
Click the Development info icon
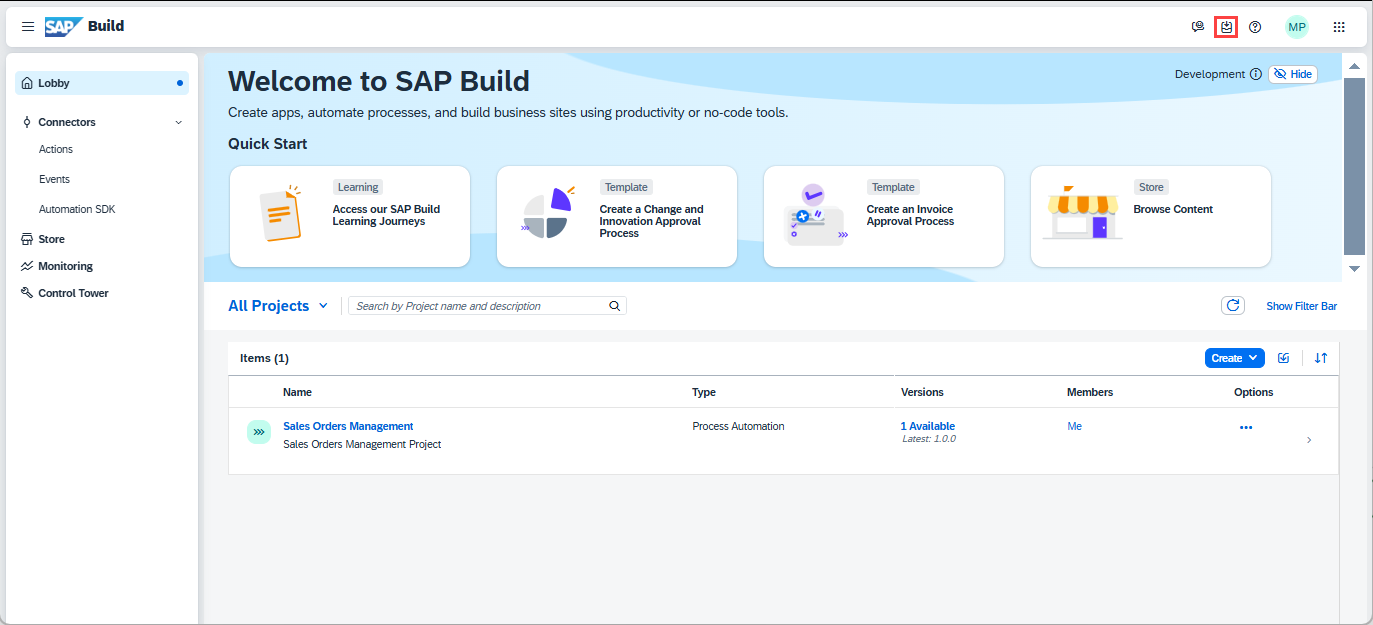click(1256, 74)
